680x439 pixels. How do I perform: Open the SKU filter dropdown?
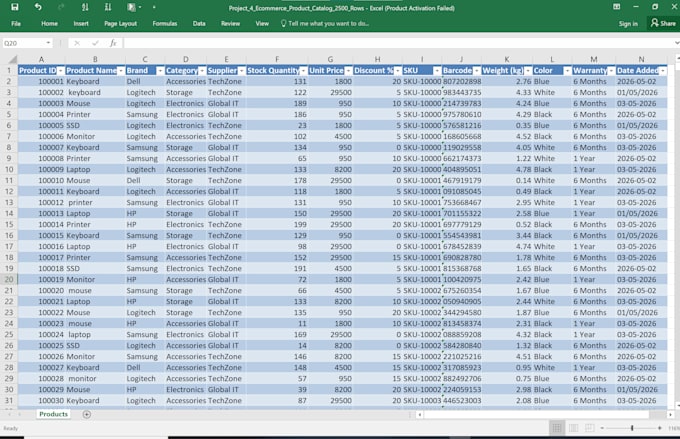[x=437, y=71]
